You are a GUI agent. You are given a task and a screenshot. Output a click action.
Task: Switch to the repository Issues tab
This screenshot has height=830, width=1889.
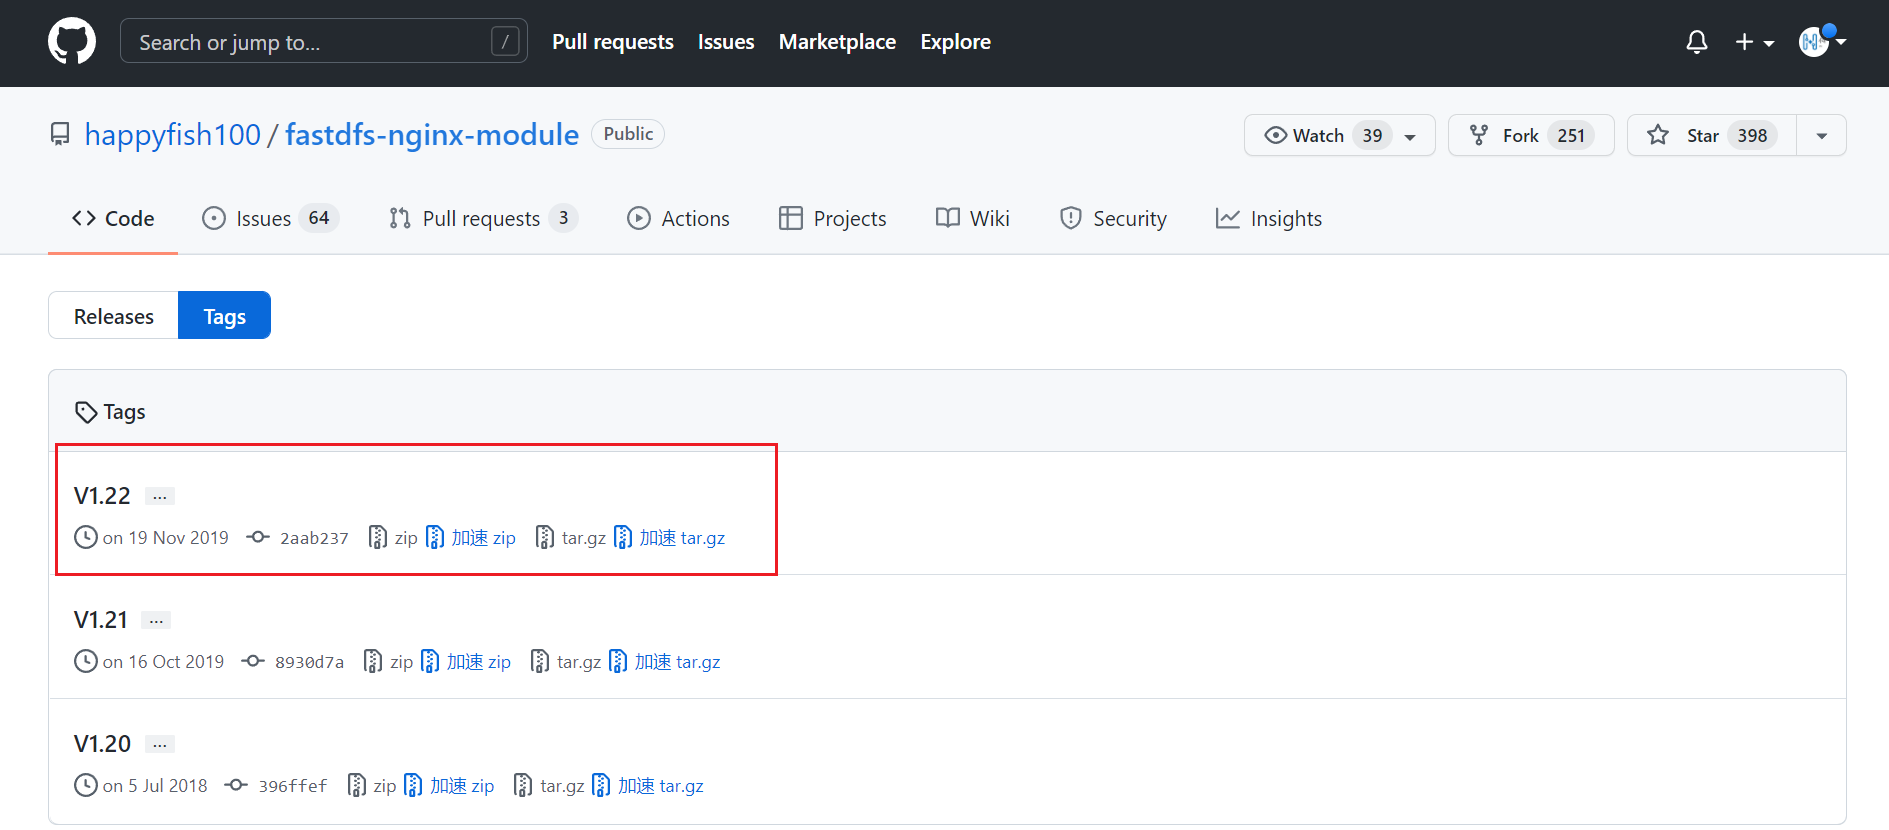(x=270, y=218)
